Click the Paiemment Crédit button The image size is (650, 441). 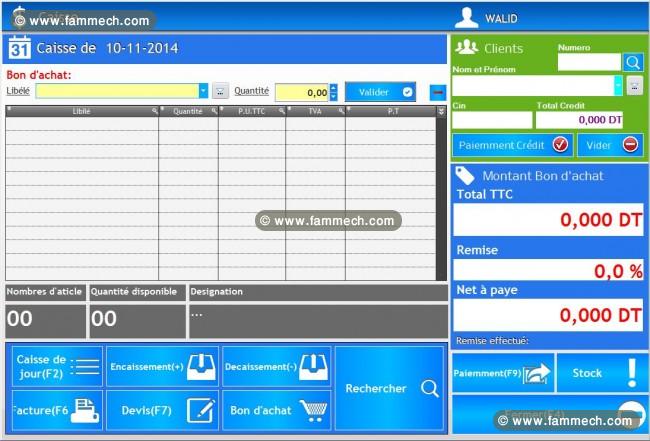point(512,145)
